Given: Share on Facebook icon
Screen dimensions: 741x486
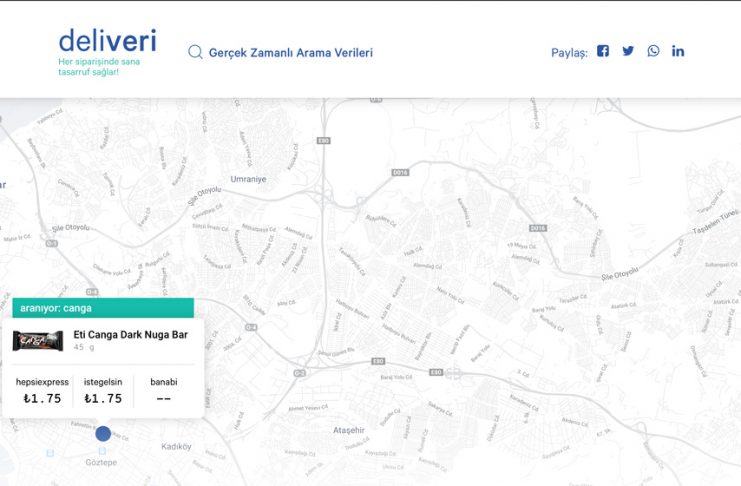Looking at the screenshot, I should click(x=603, y=51).
